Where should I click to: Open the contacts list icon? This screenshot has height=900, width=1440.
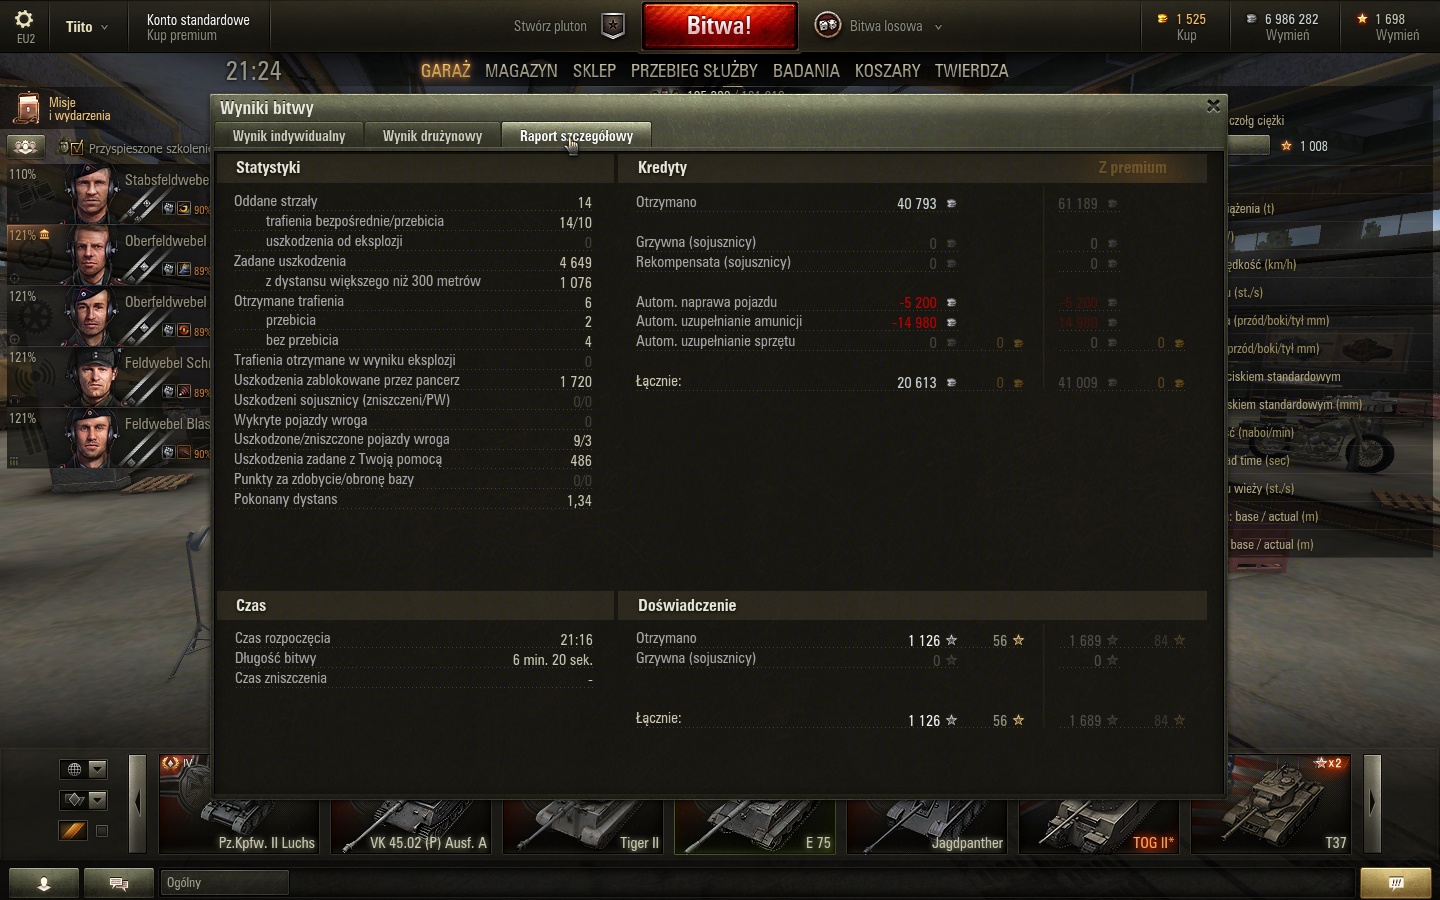pyautogui.click(x=44, y=883)
